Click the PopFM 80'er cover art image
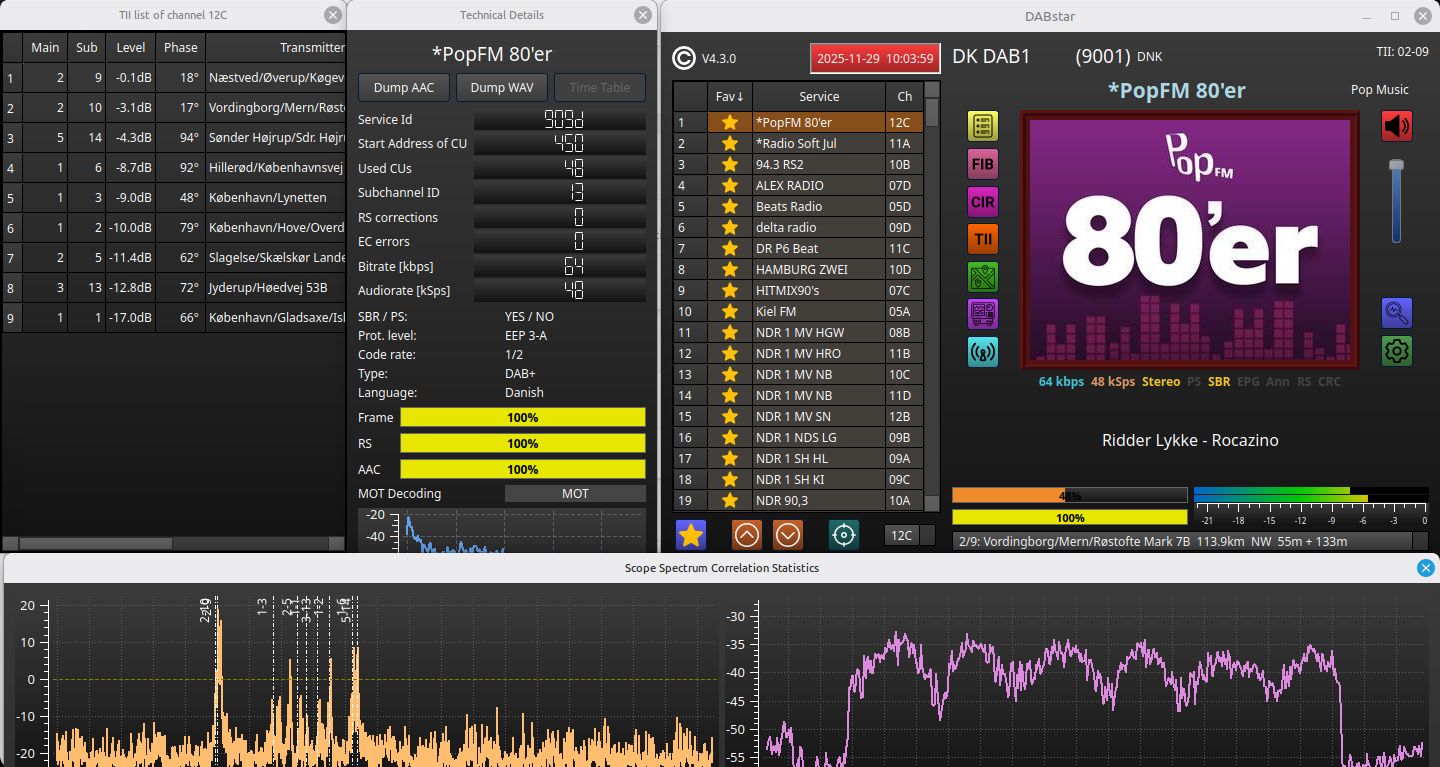Viewport: 1440px width, 767px height. point(1189,240)
